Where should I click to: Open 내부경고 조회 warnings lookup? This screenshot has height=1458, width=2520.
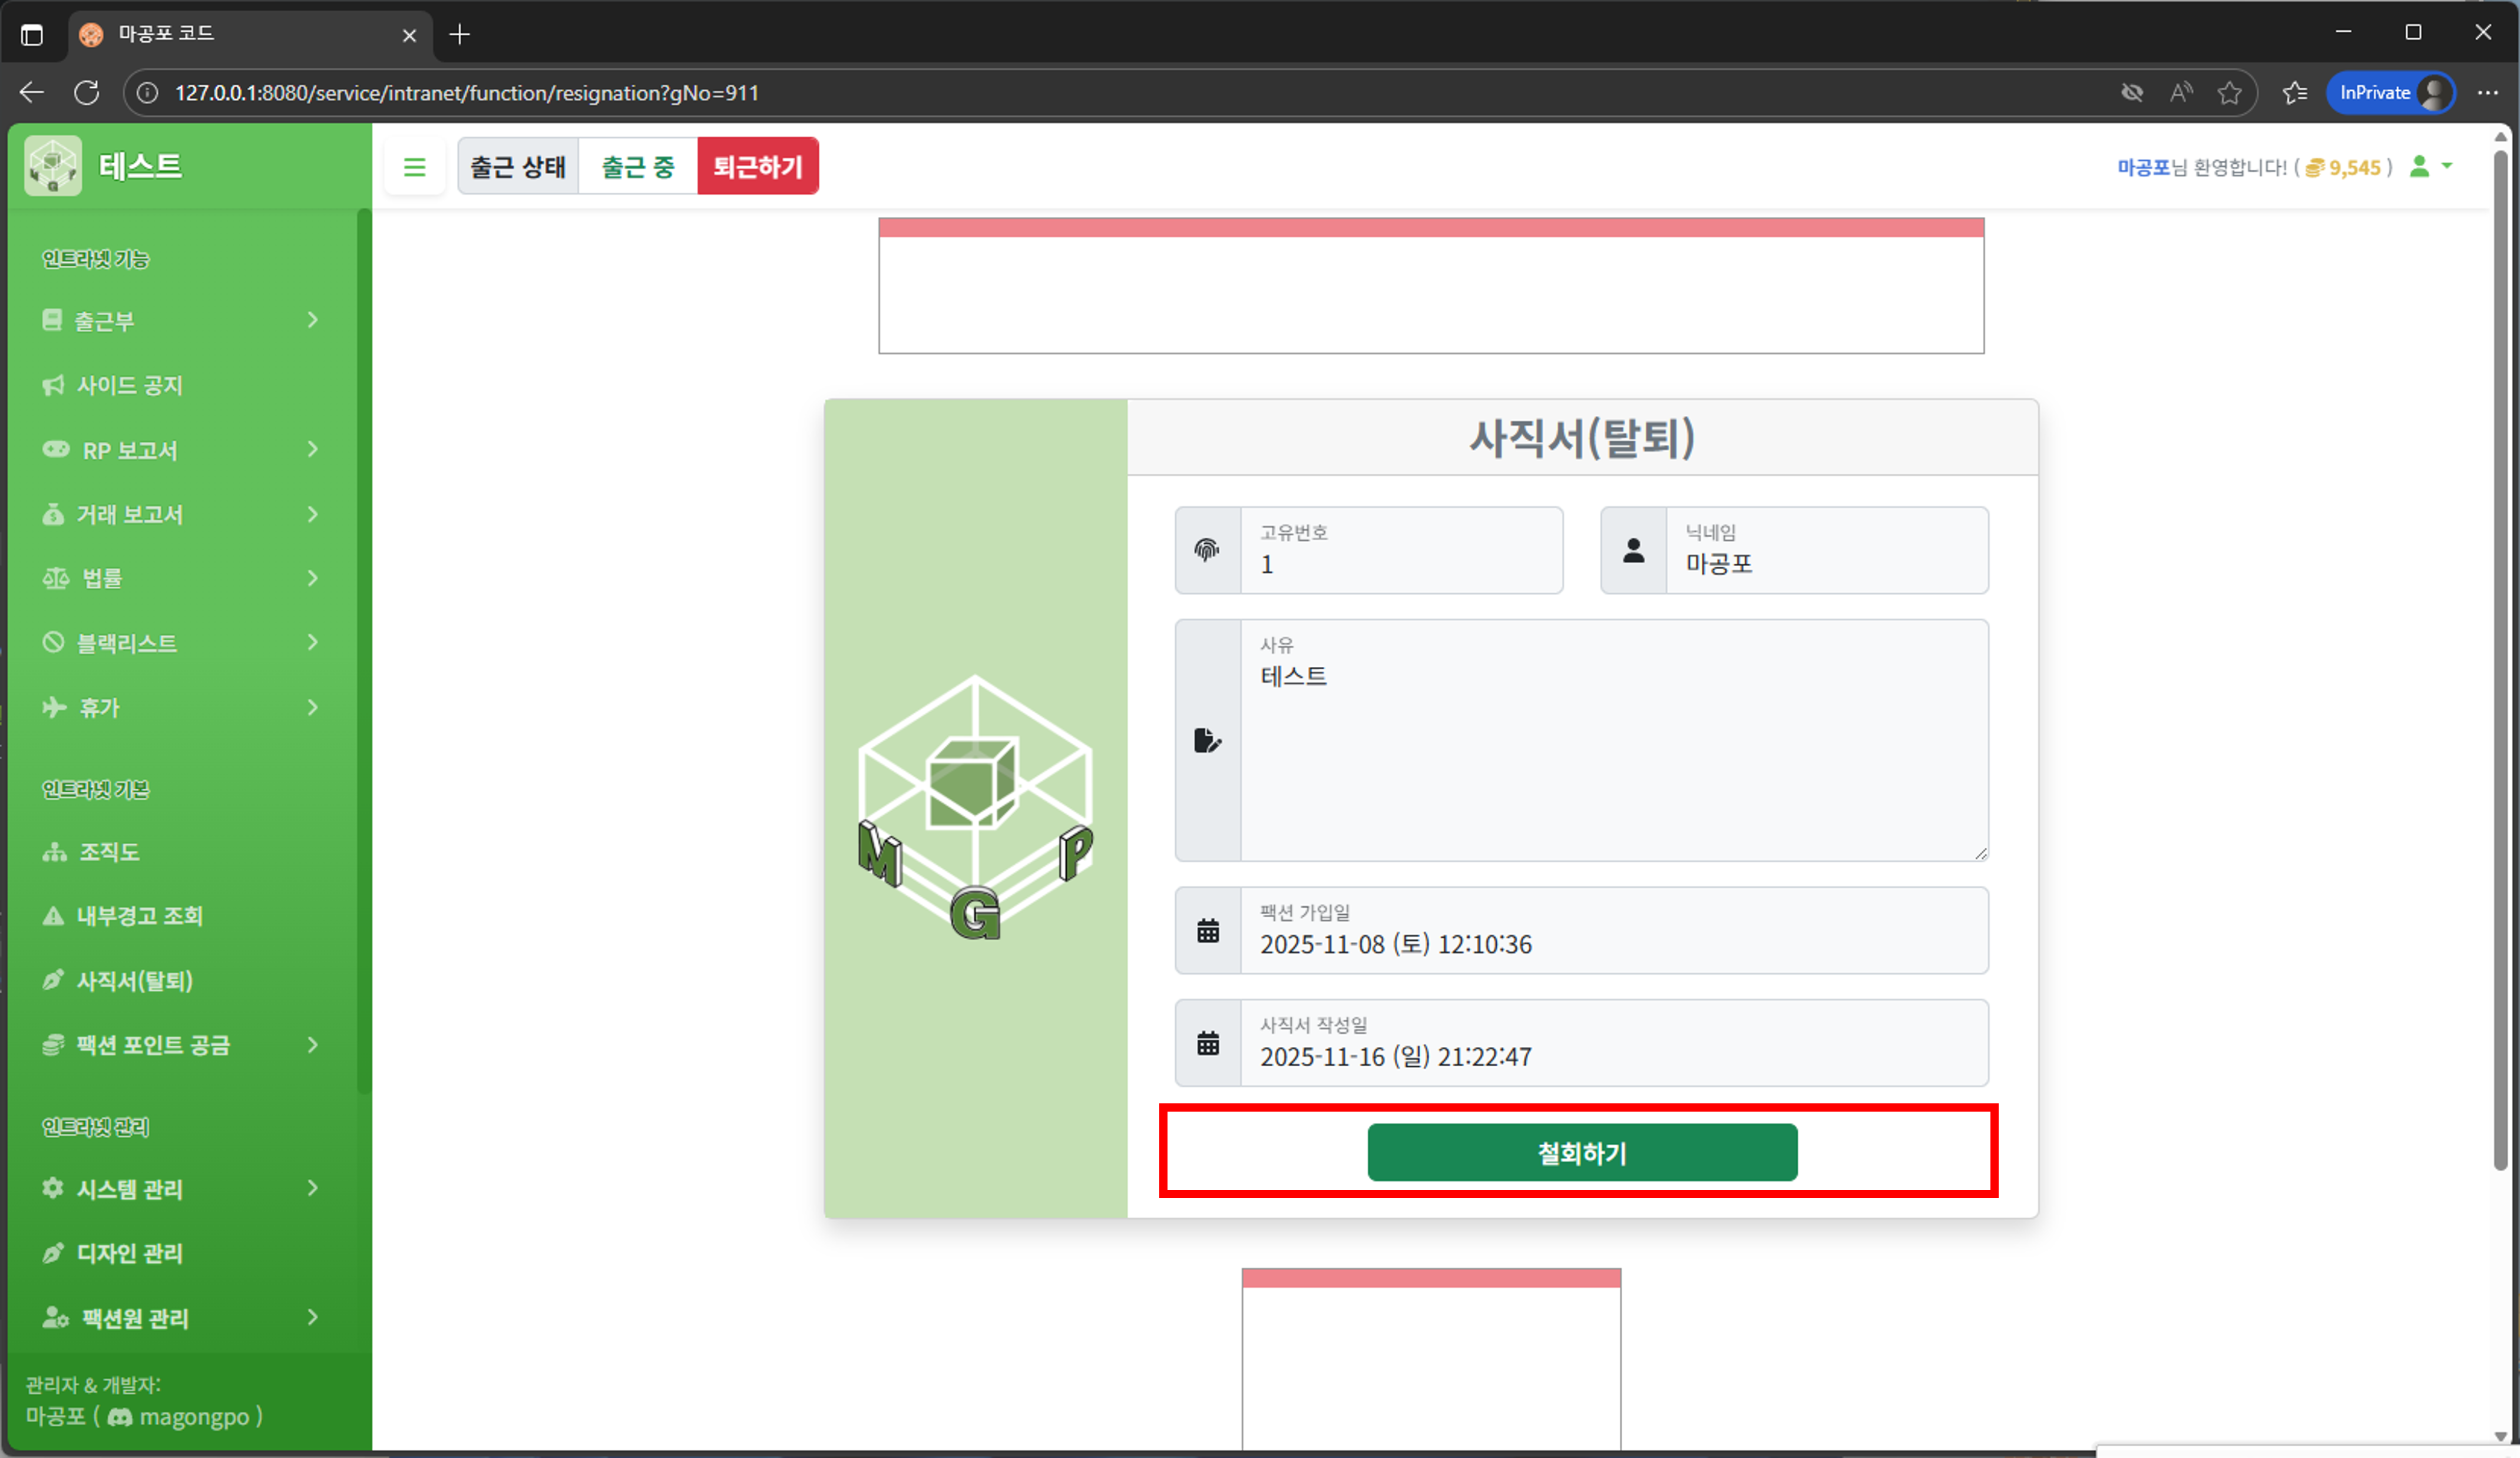pyautogui.click(x=141, y=915)
